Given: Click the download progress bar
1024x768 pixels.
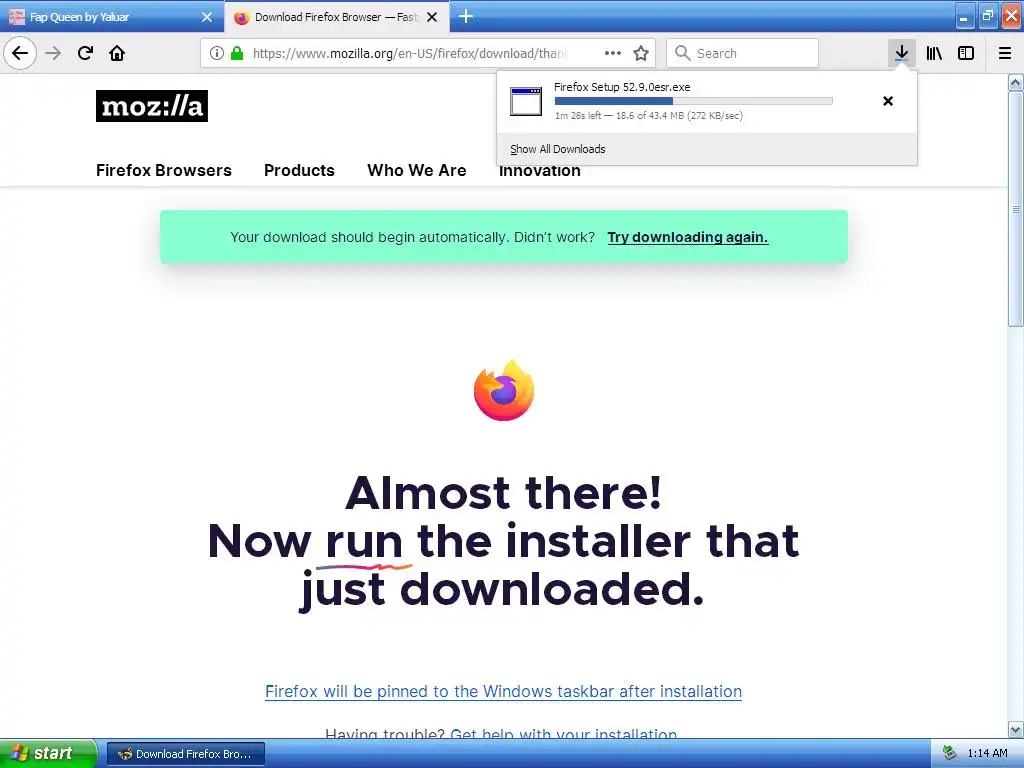Looking at the screenshot, I should click(x=694, y=101).
